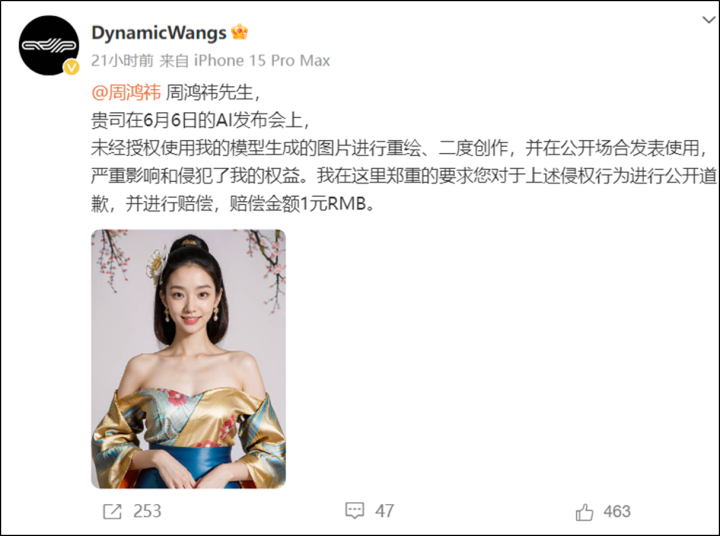Open the attached woman portrait image
720x536 pixels.
(x=188, y=359)
